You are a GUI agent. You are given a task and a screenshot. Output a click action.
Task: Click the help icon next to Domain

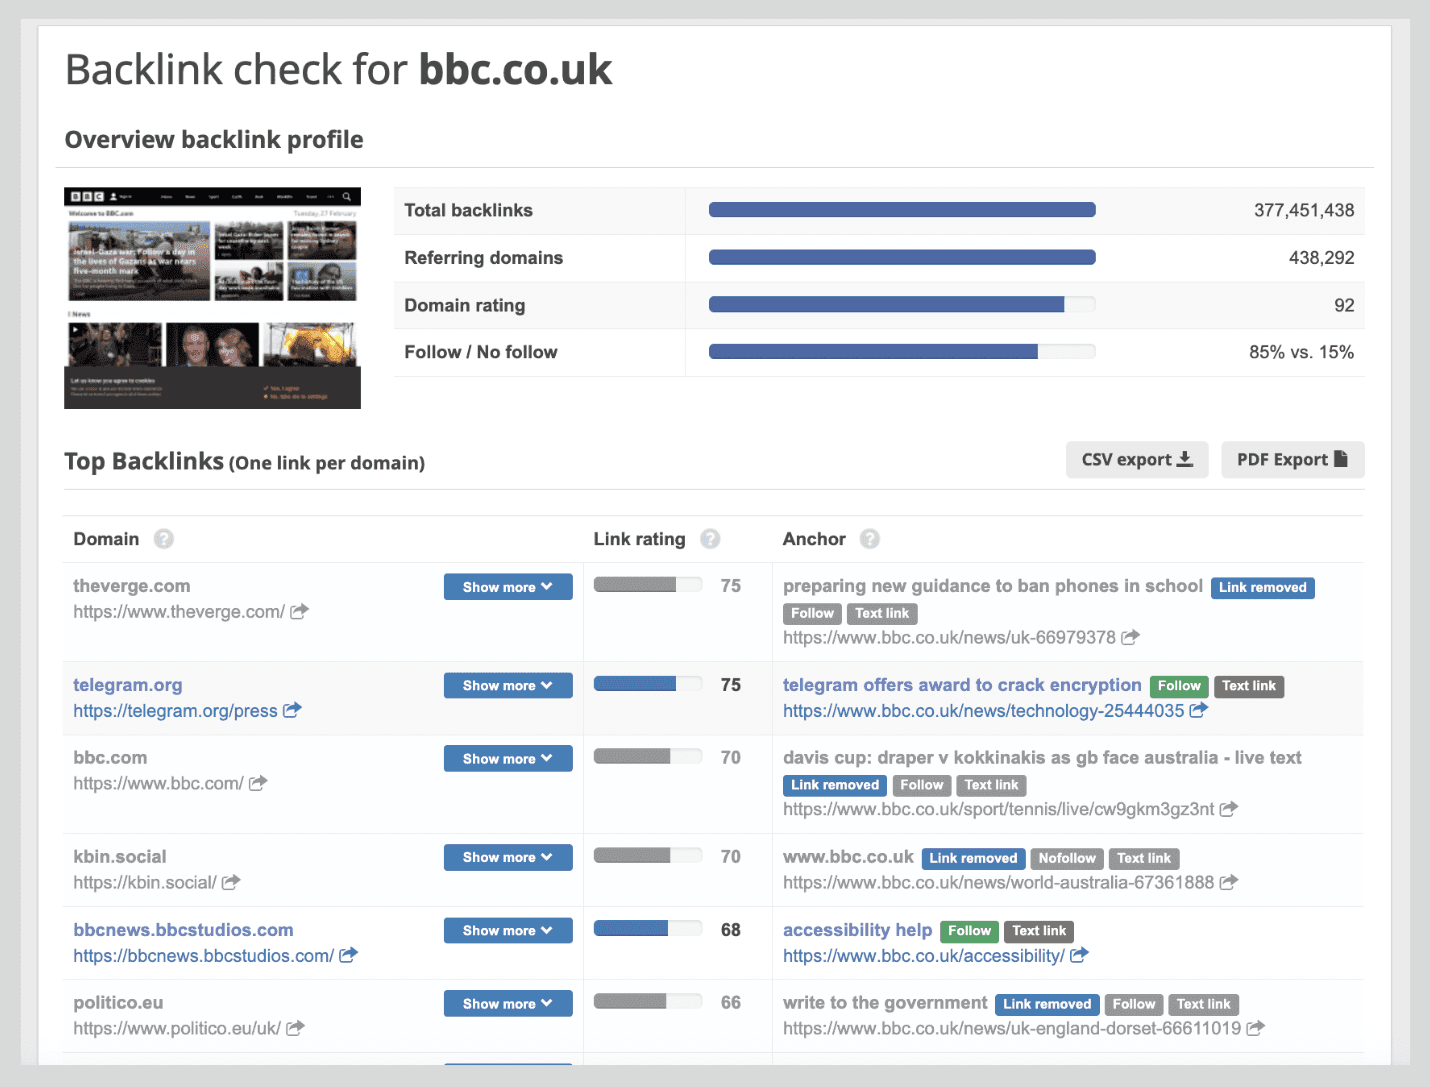coord(164,539)
